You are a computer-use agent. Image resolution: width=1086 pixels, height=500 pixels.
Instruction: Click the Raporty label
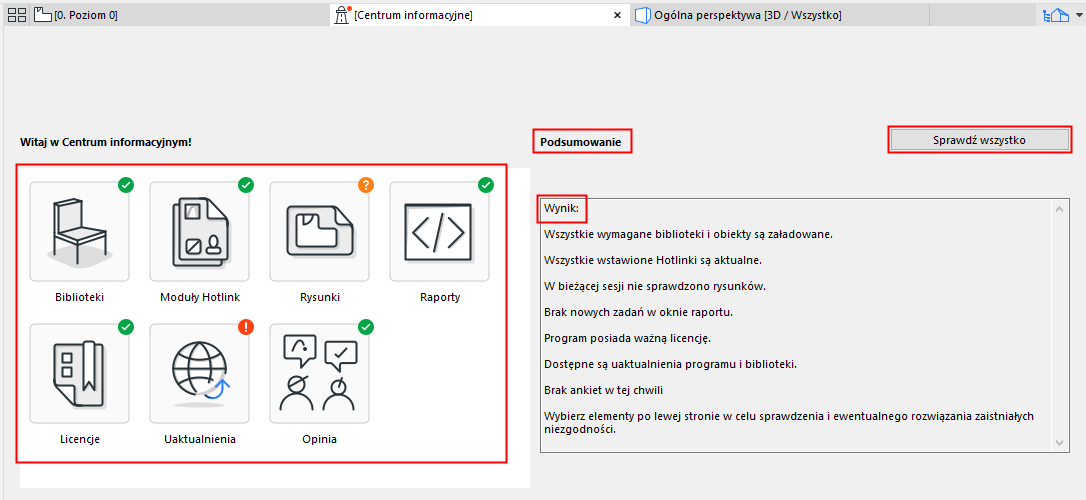[440, 297]
